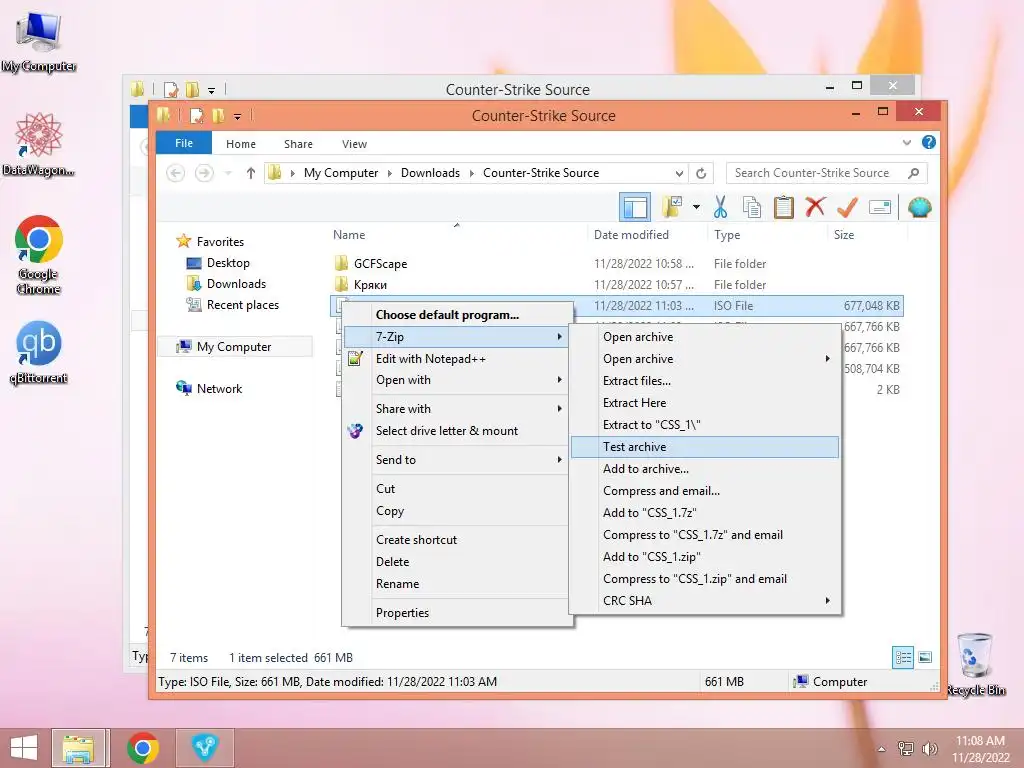Click the Chrome icon on the taskbar
The image size is (1024, 768).
tap(142, 748)
